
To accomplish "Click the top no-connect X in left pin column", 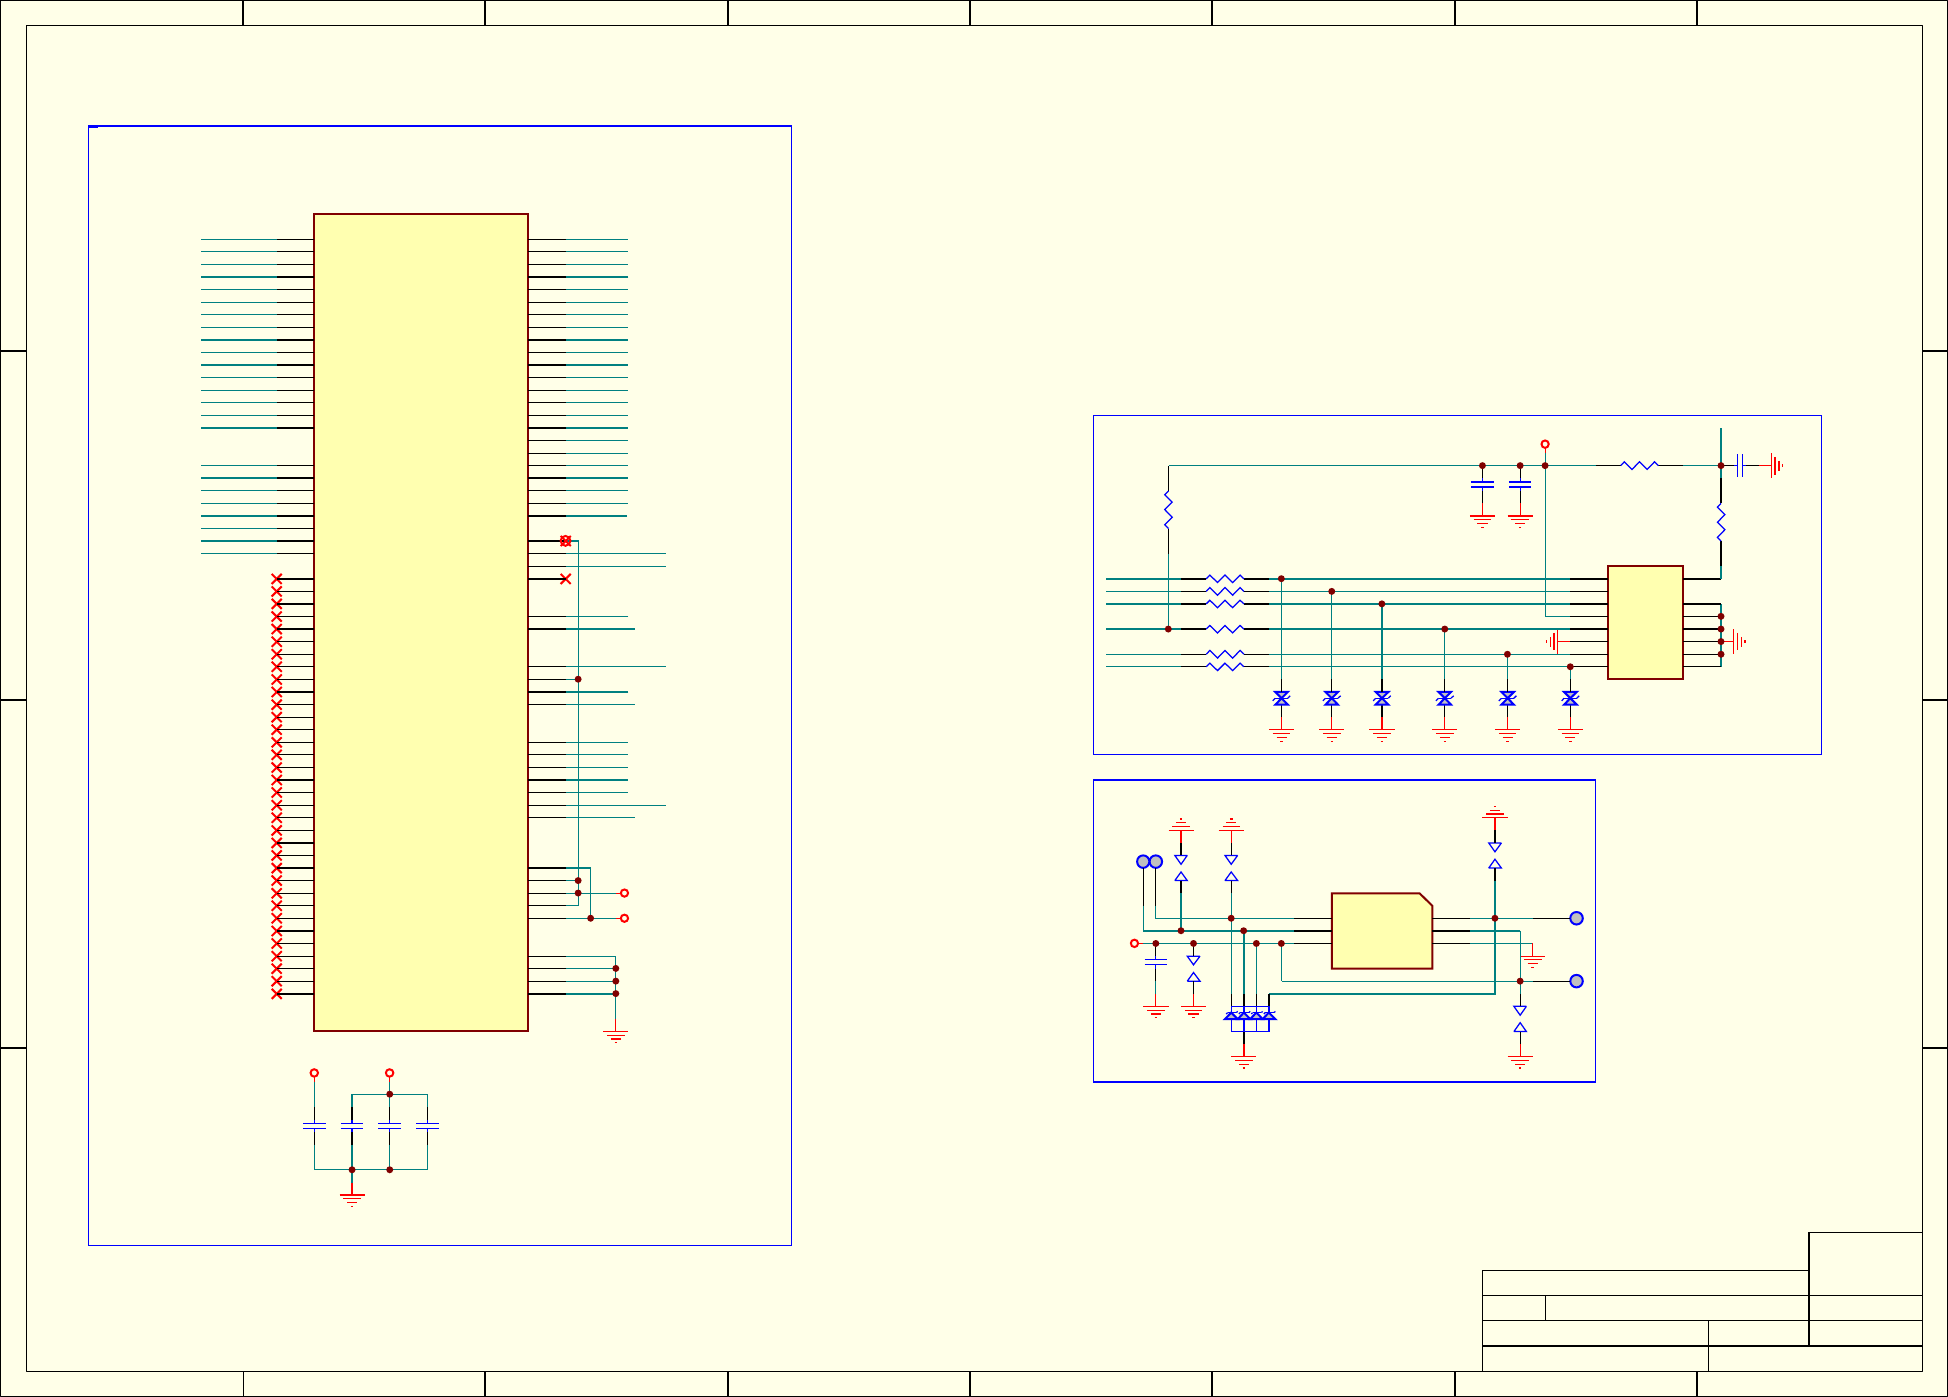I will pyautogui.click(x=277, y=579).
